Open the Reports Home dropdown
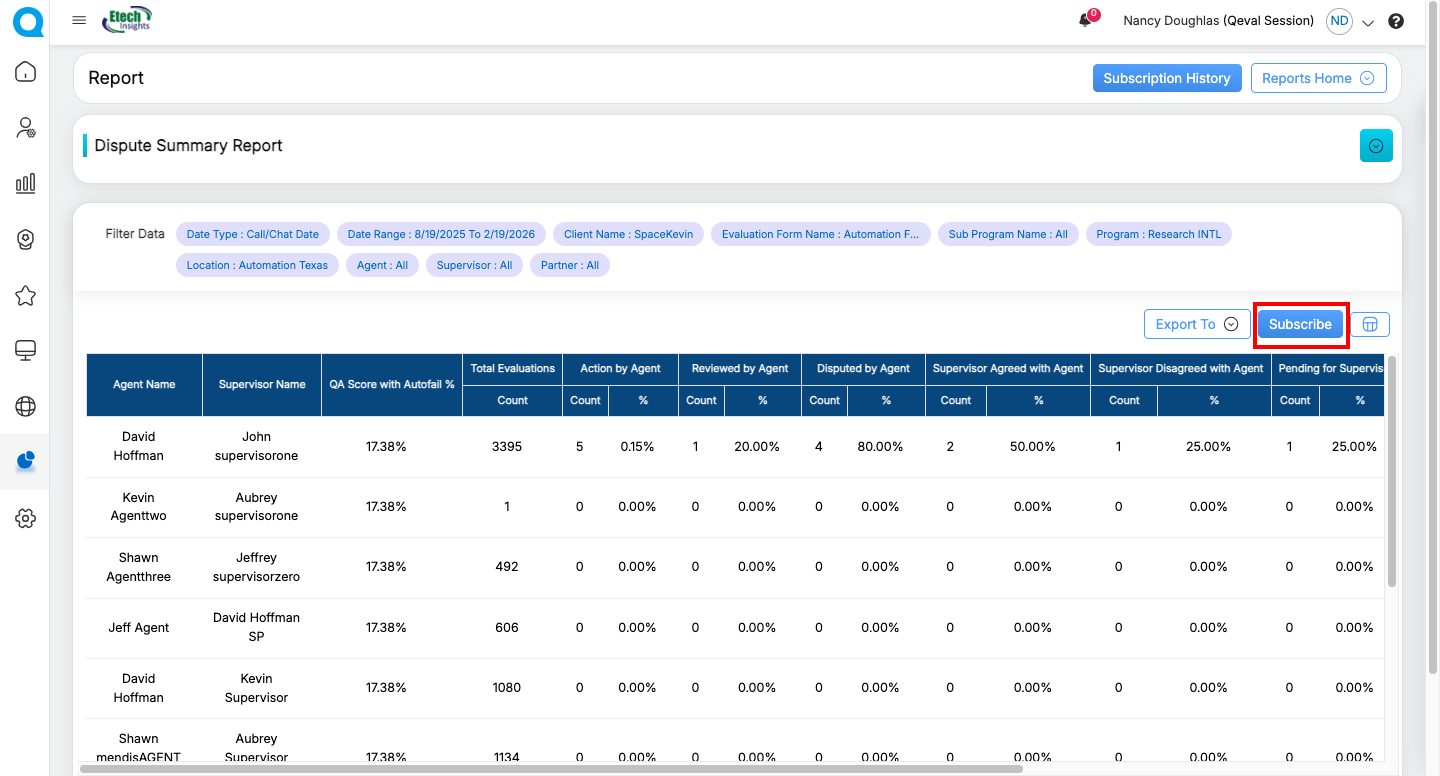 (1318, 78)
